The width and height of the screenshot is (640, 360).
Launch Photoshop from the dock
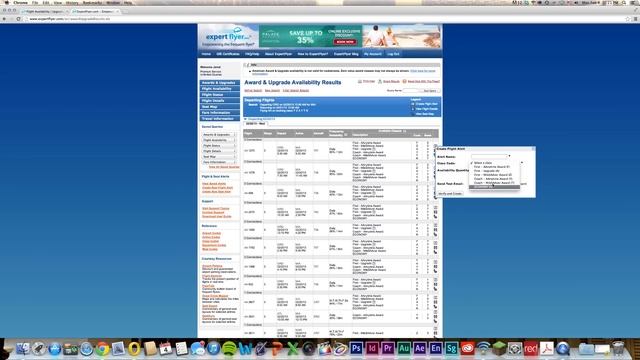click(356, 349)
